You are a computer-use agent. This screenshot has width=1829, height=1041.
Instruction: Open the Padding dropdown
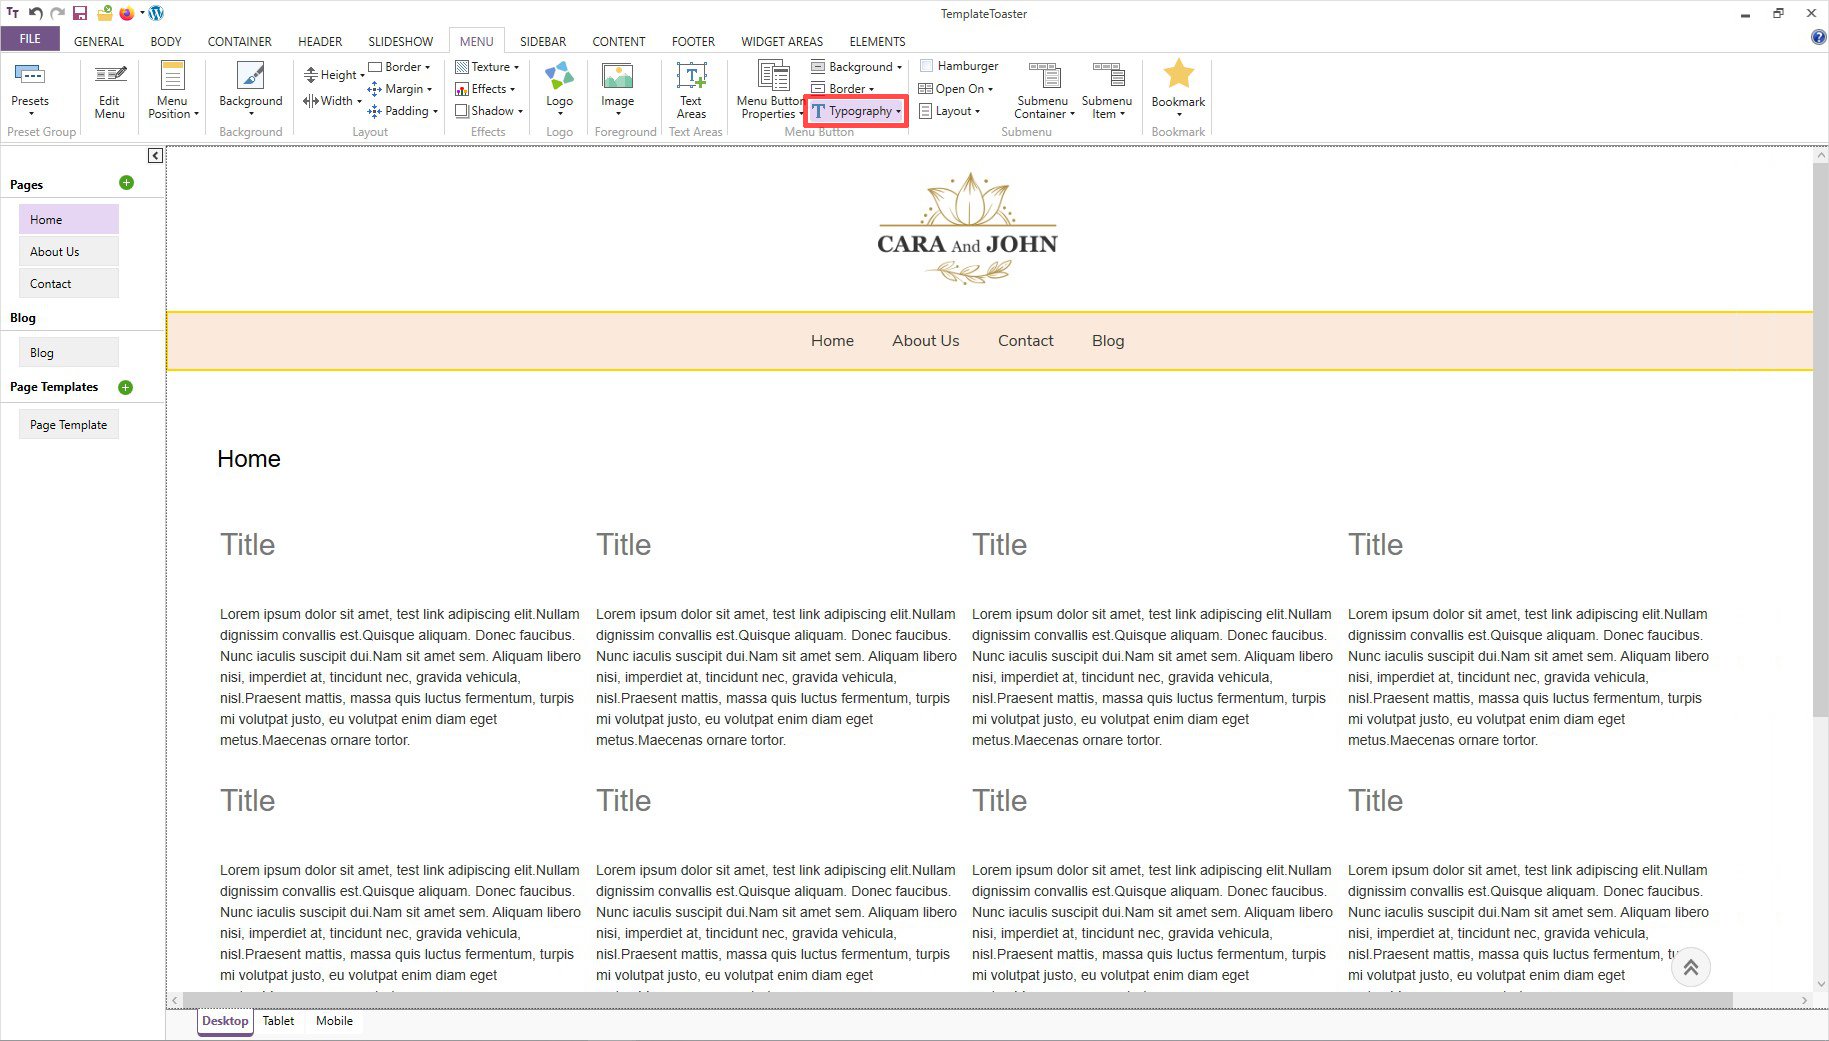click(404, 111)
